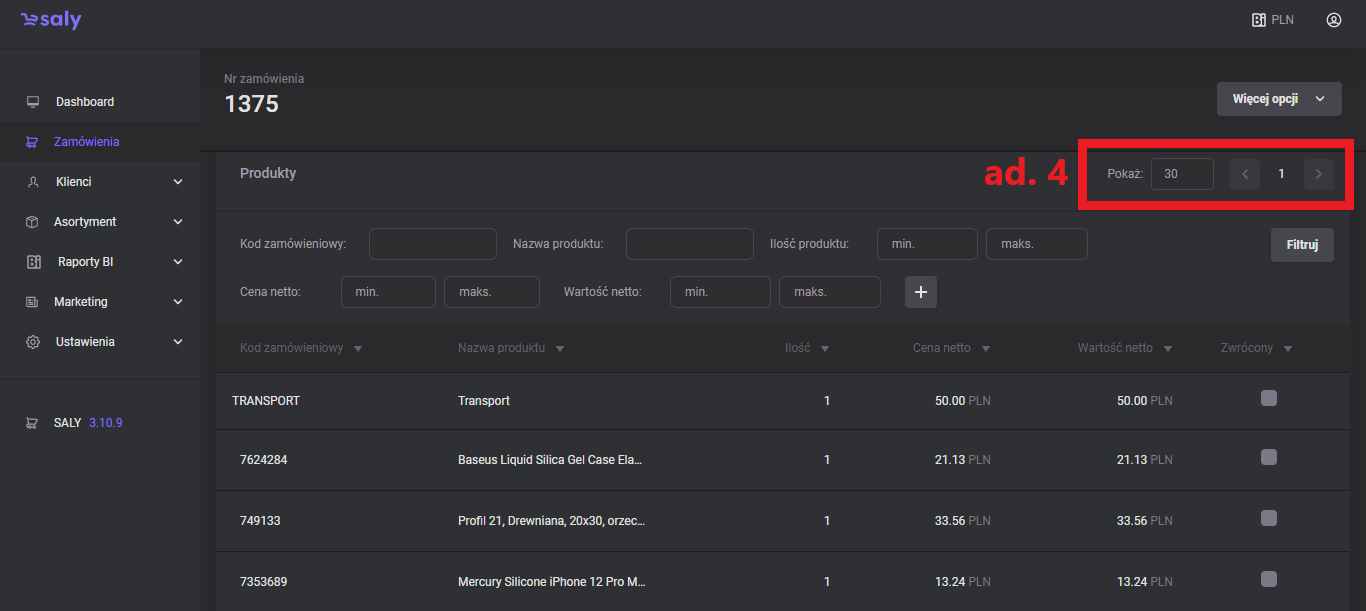1366x611 pixels.
Task: Click the Dashboard monitor icon in sidebar
Action: point(33,102)
